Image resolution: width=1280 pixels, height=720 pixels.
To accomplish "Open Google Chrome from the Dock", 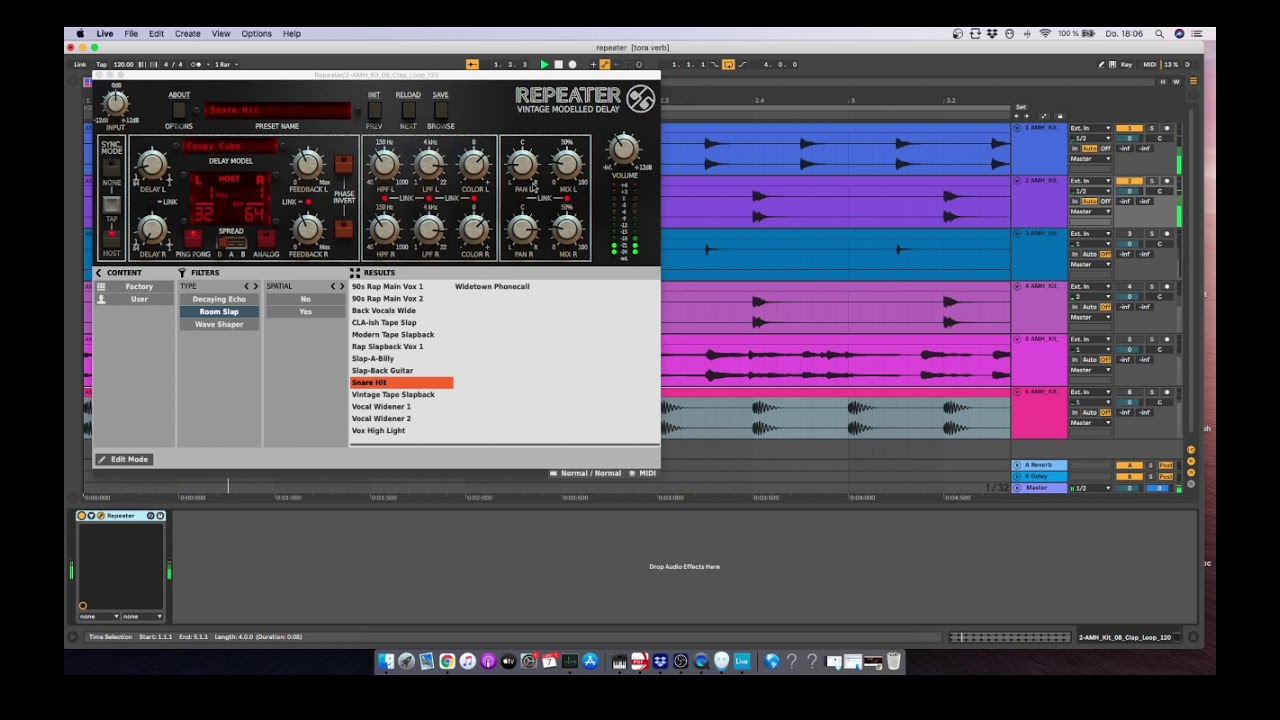I will (x=447, y=661).
